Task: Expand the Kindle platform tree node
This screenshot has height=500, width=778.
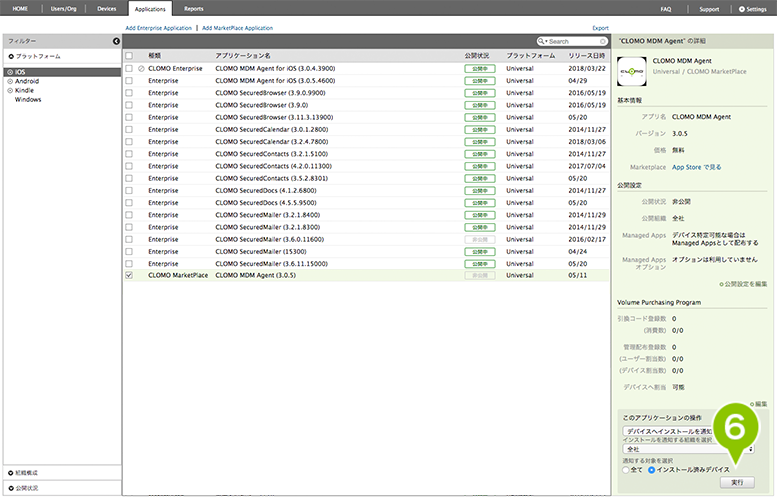Action: coord(10,90)
